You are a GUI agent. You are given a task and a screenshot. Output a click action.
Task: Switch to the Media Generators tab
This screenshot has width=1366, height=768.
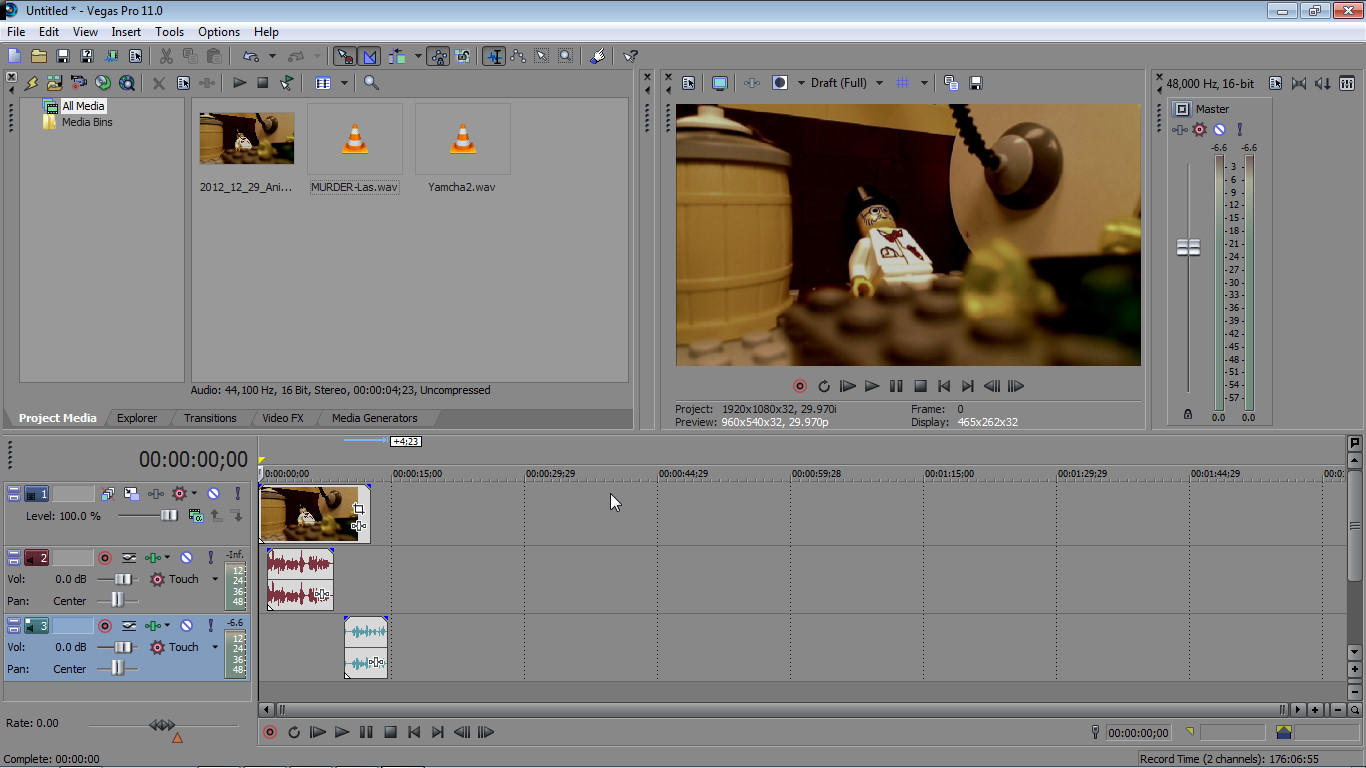tap(375, 418)
